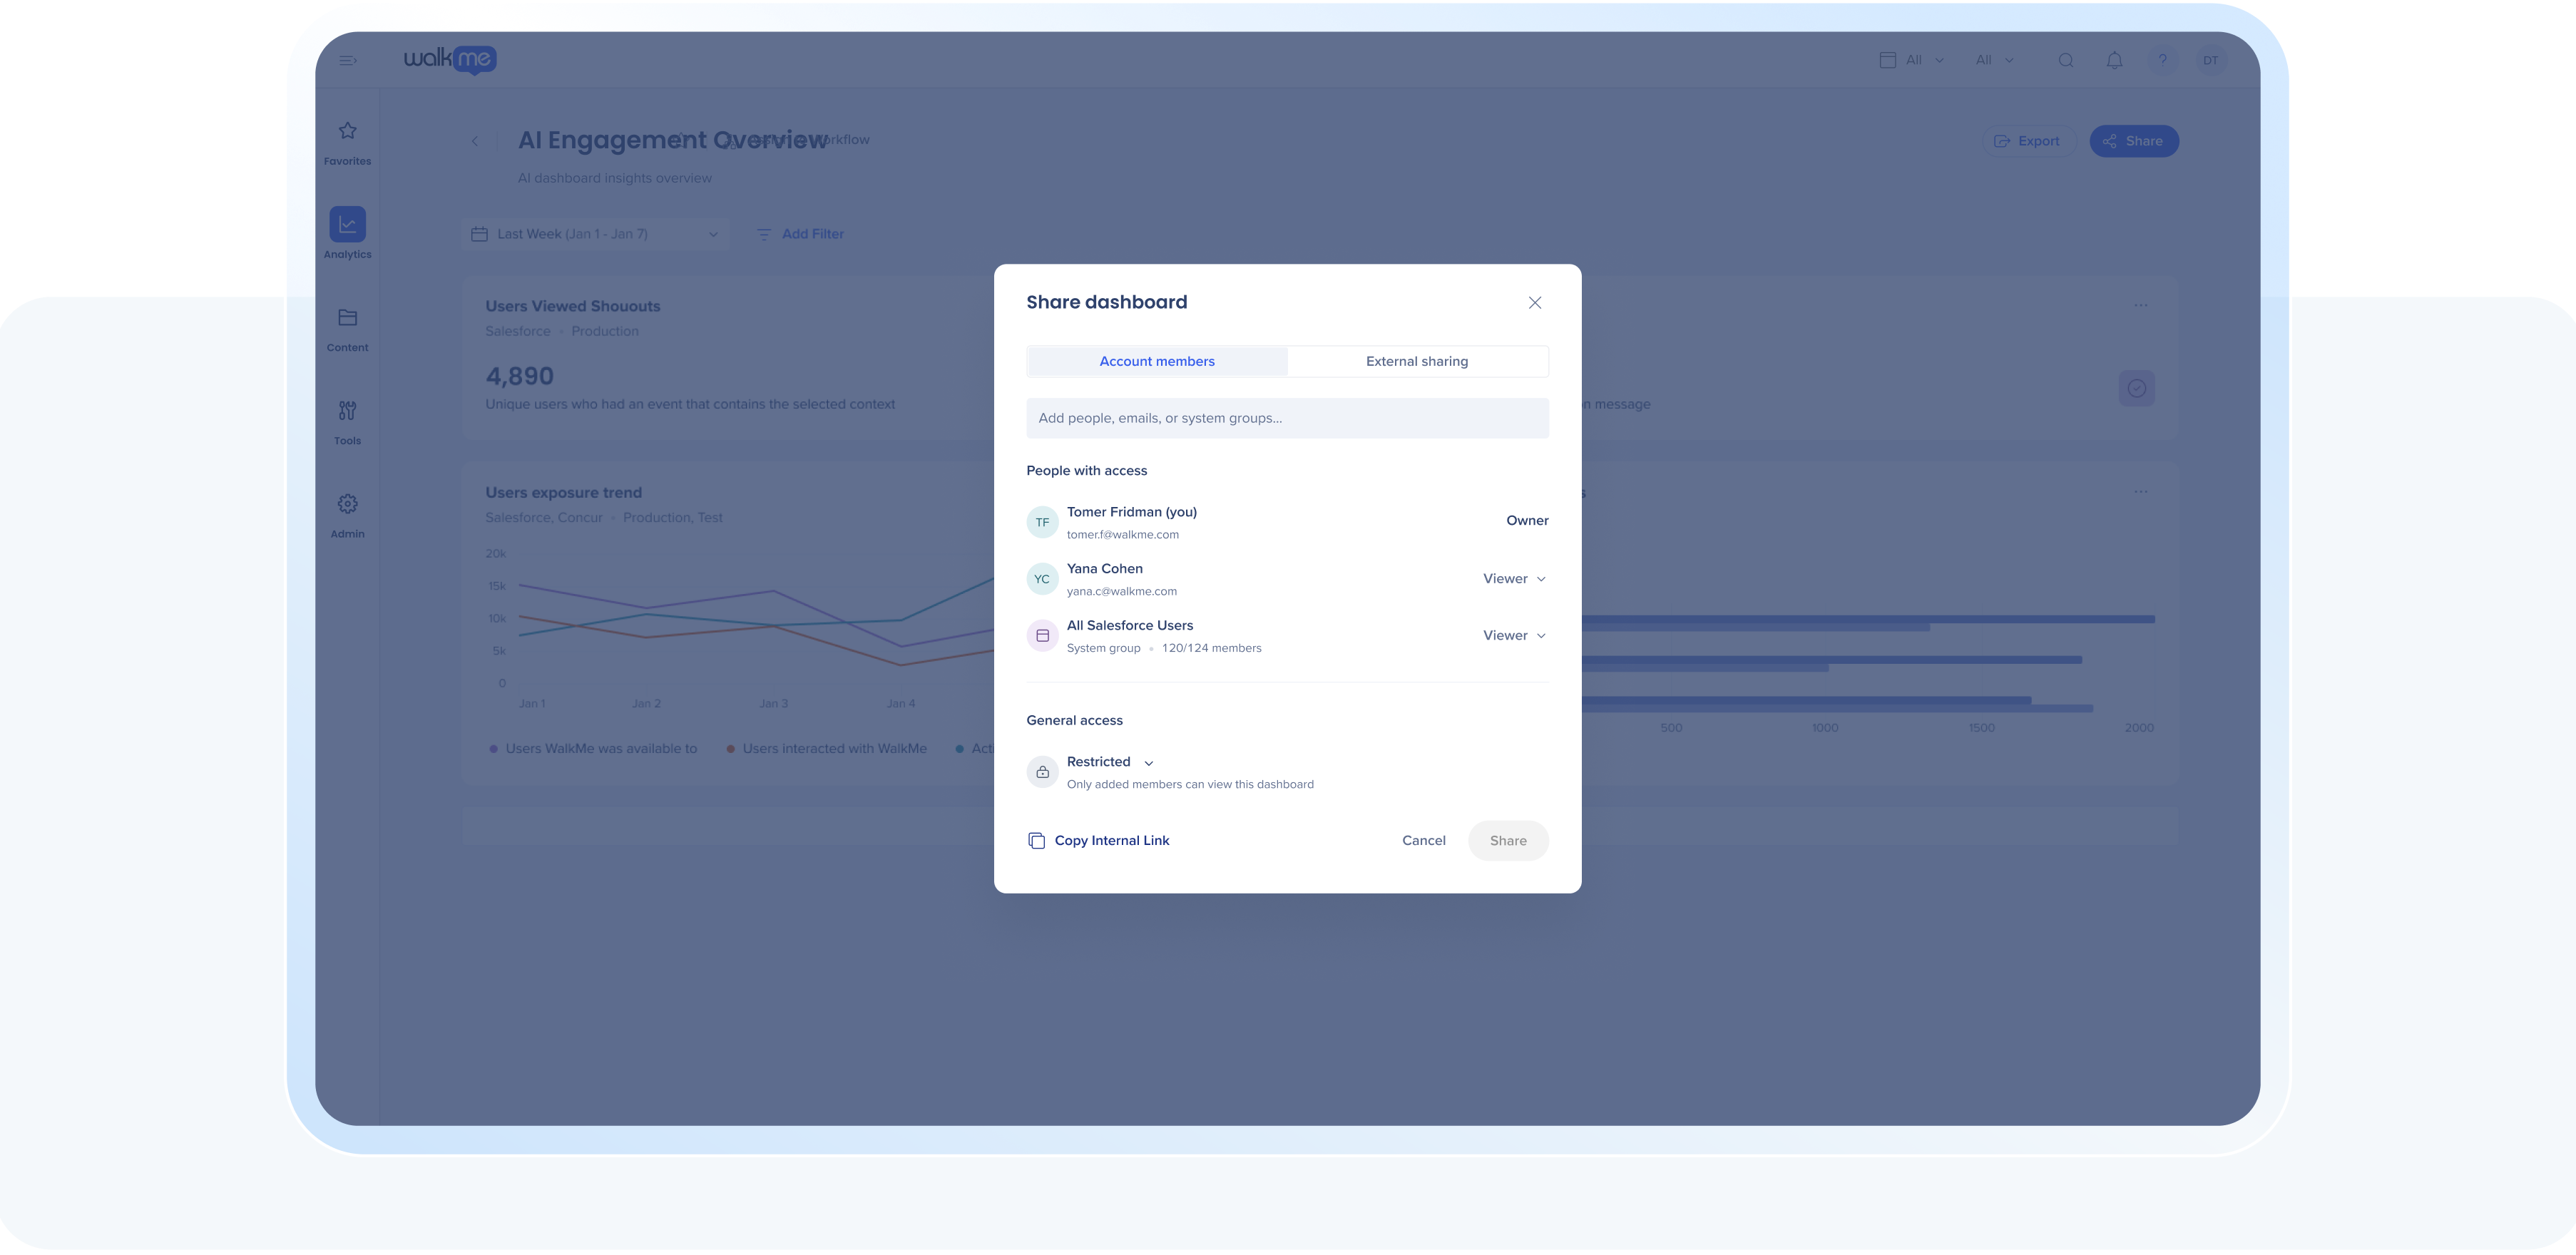The height and width of the screenshot is (1255, 2576).
Task: Go back using the arrow beside the dashboard title
Action: (x=475, y=141)
